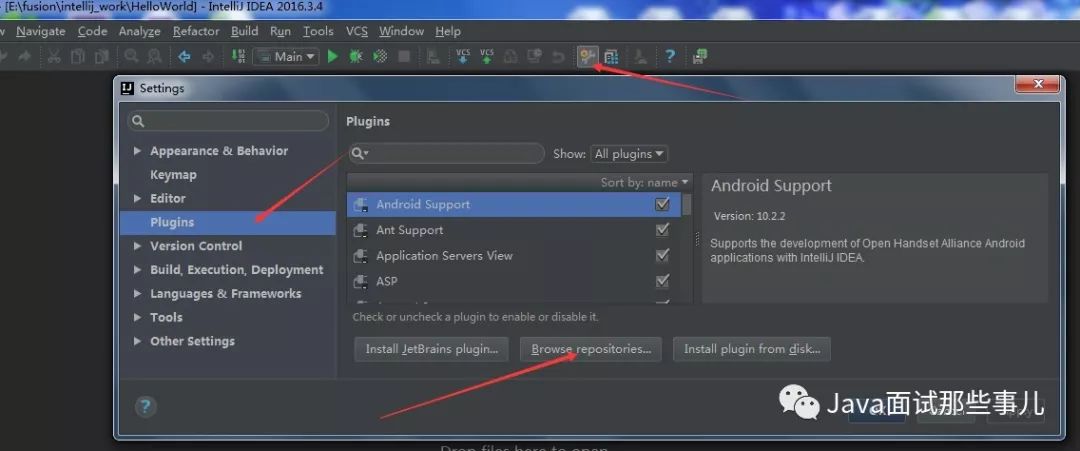Click the Run with Coverage icon
1080x451 pixels.
380,56
